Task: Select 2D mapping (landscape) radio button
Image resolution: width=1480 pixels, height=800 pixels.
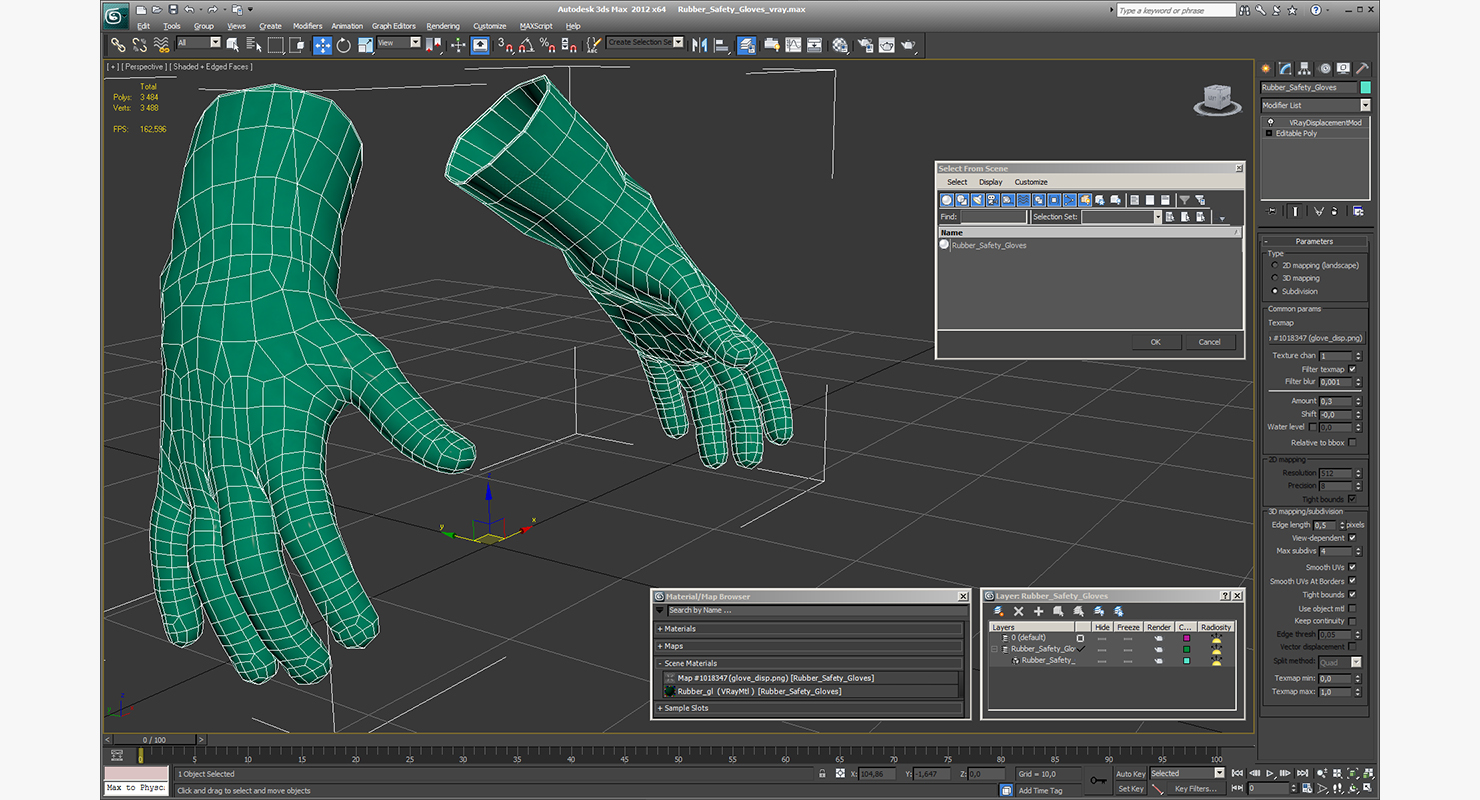Action: pyautogui.click(x=1275, y=265)
